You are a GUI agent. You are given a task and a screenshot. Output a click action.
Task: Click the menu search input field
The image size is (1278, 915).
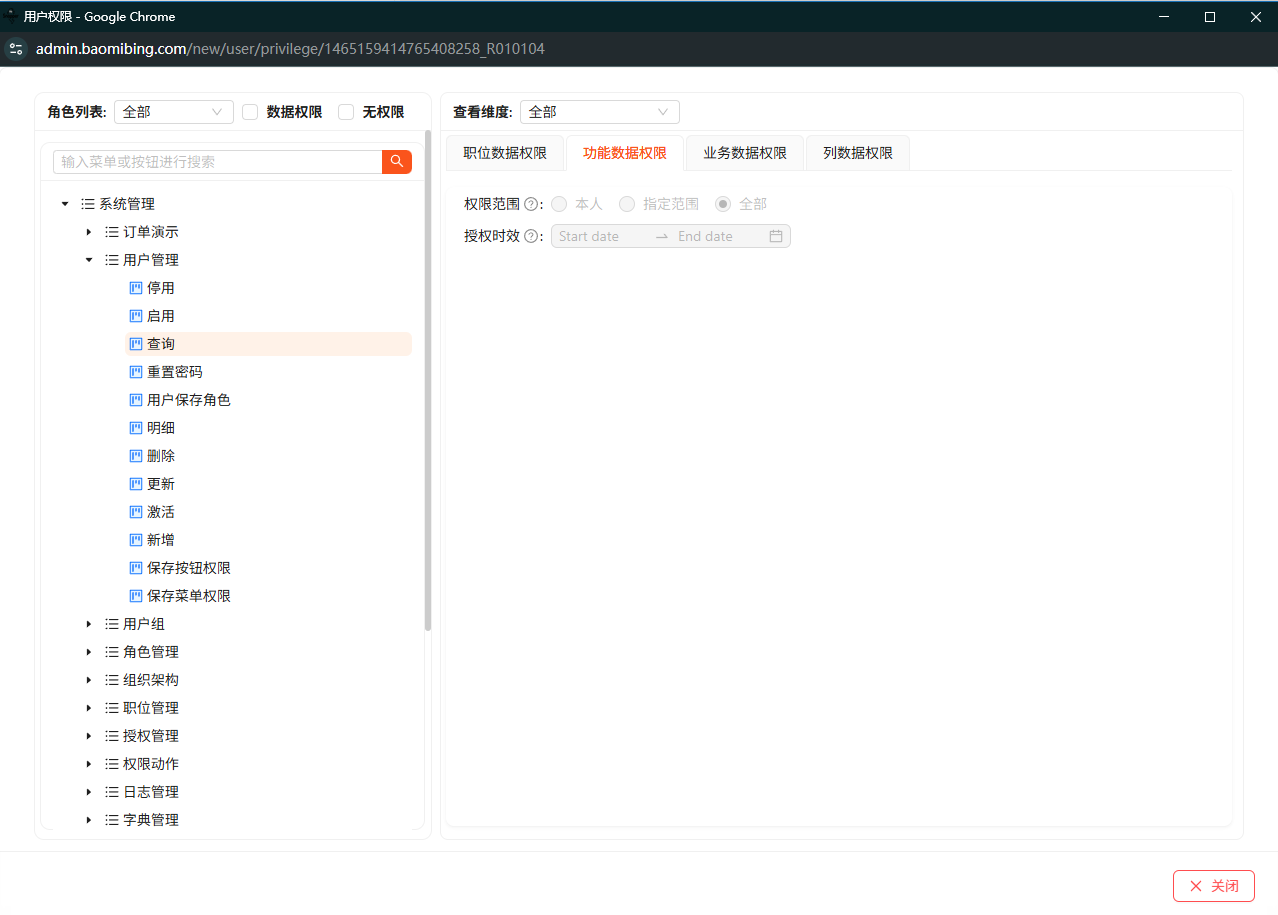[217, 162]
